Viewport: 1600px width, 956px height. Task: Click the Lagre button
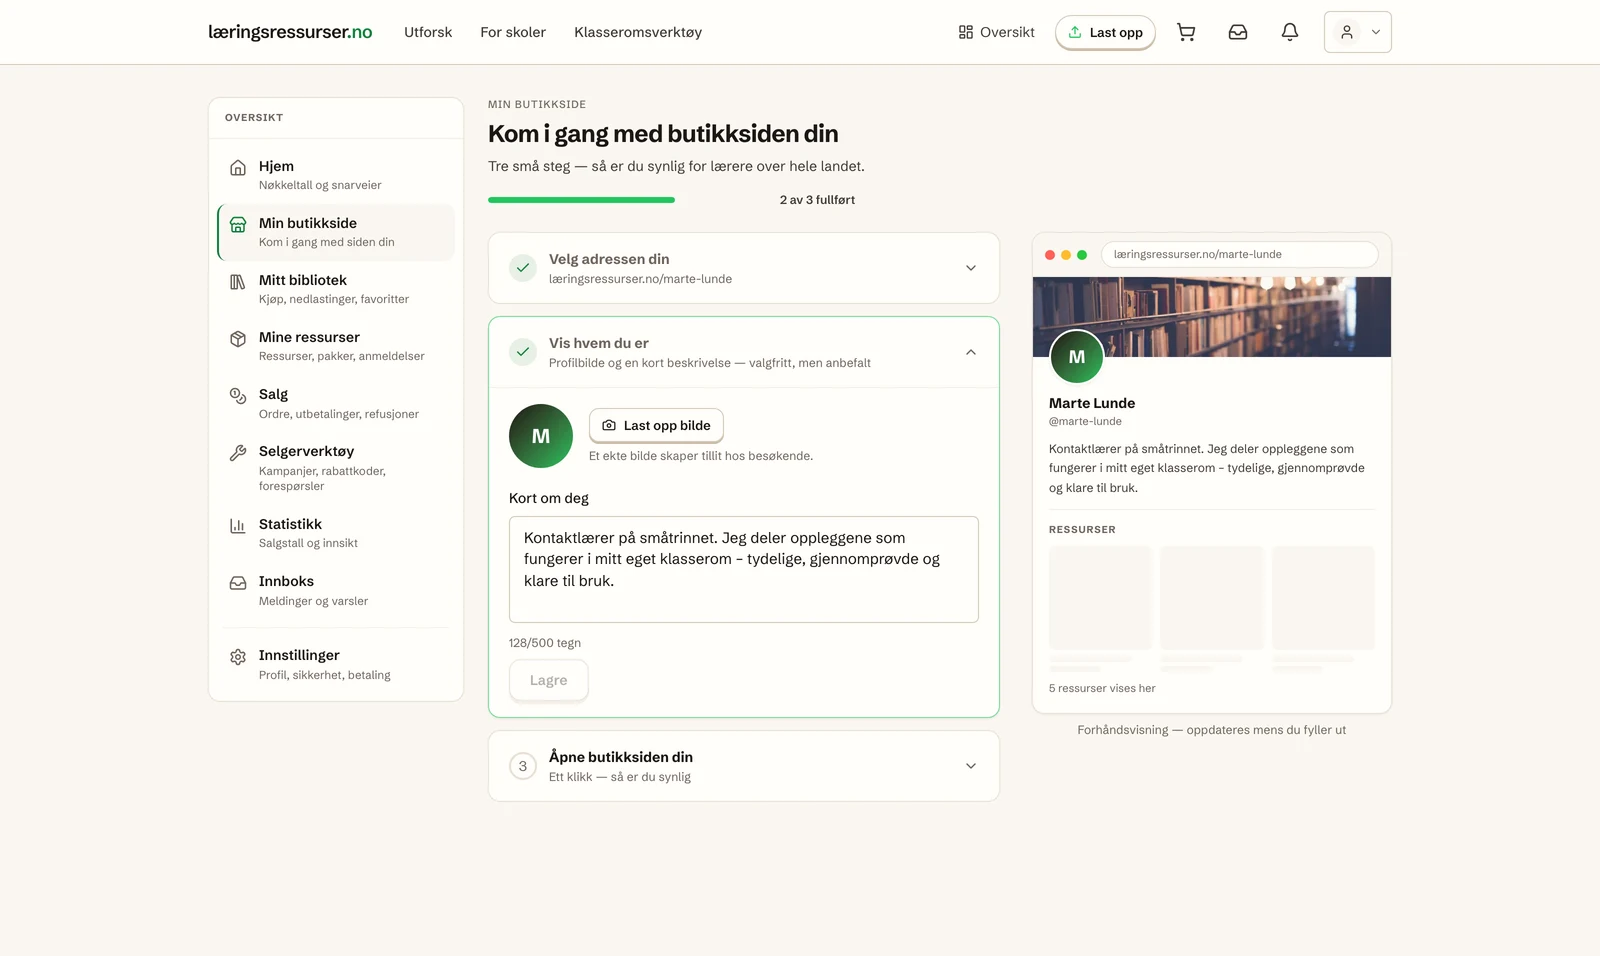click(x=548, y=680)
